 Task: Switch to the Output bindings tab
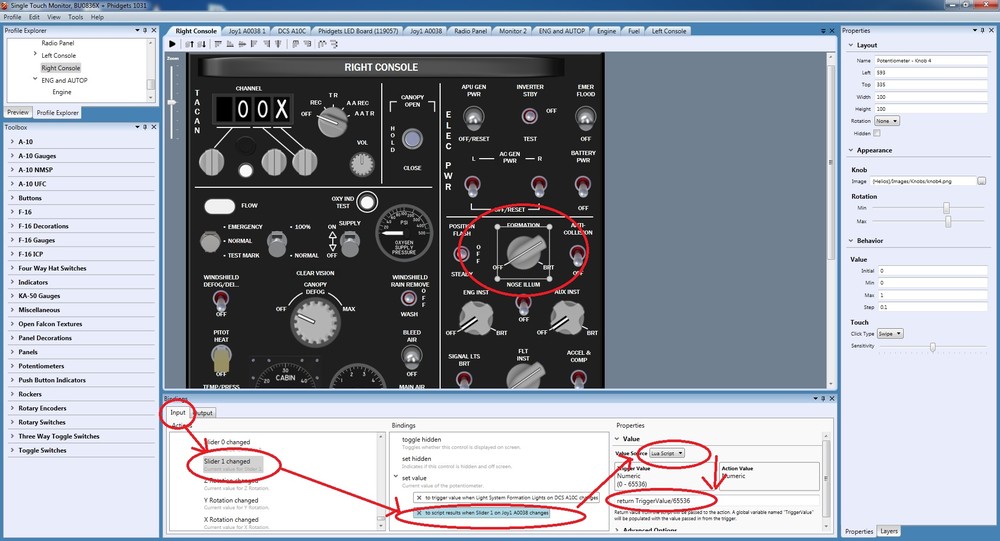tap(203, 413)
